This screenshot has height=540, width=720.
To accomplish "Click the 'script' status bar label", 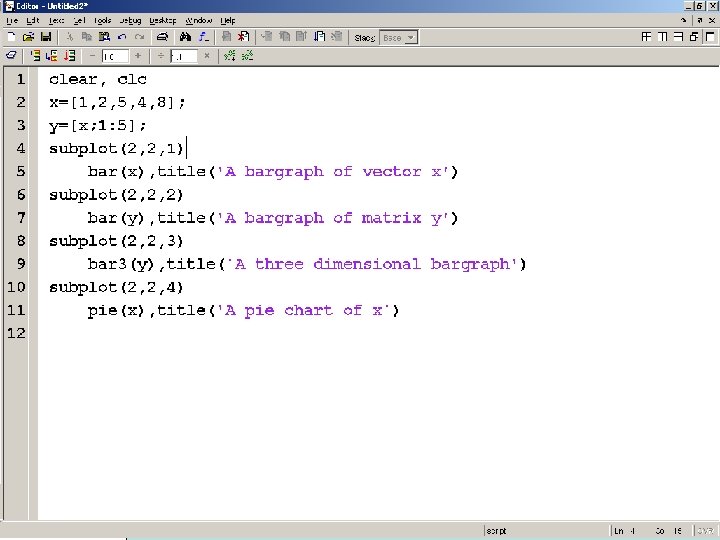I will [496, 531].
